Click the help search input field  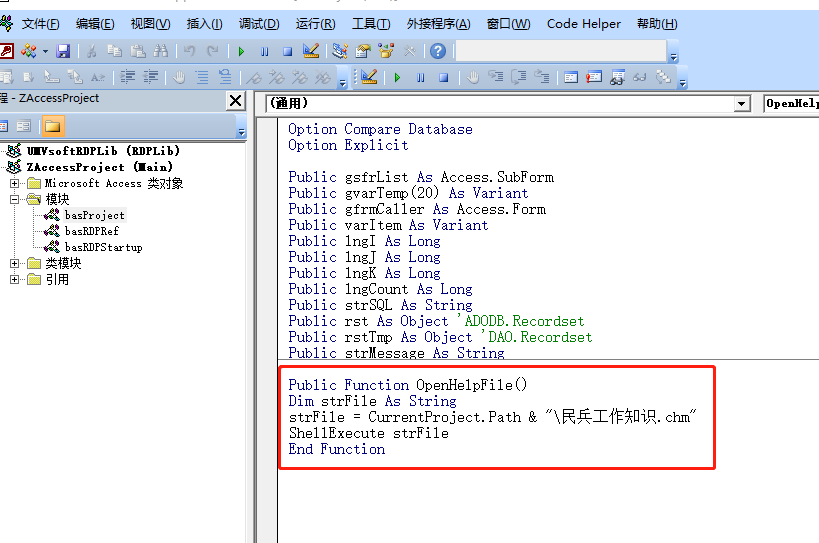pos(561,51)
